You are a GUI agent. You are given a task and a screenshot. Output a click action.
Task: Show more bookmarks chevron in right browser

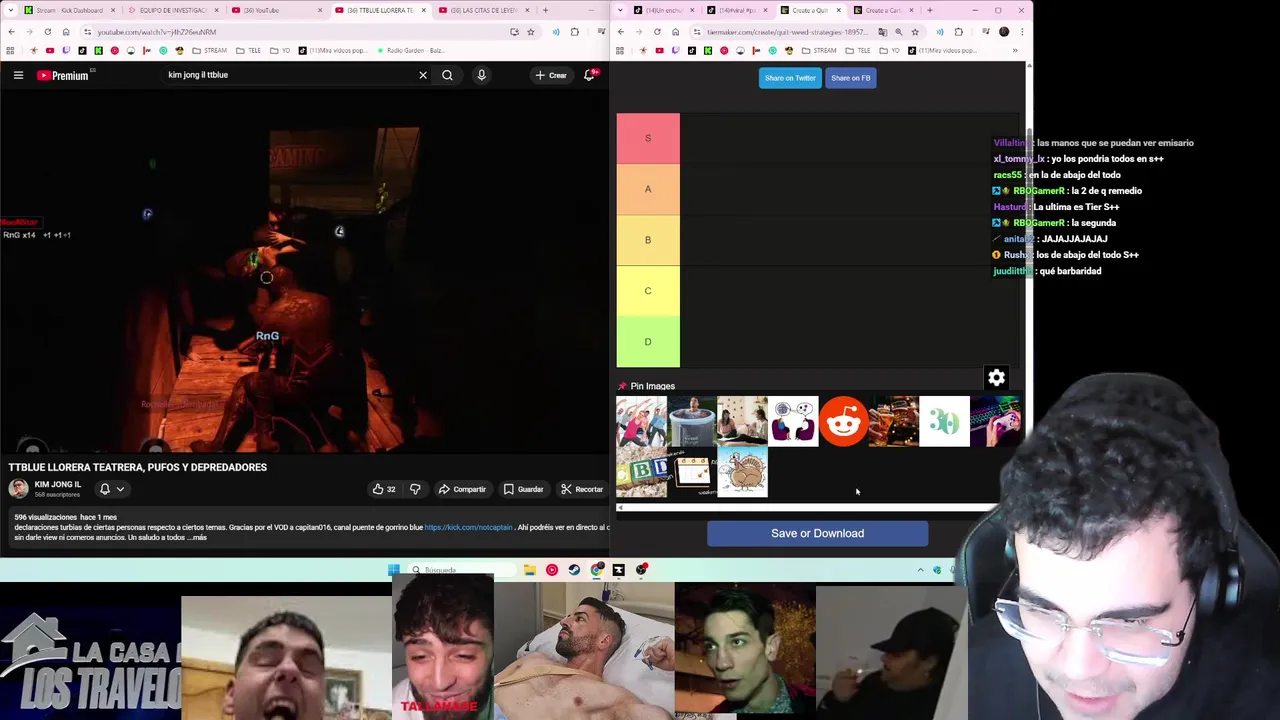coord(1014,50)
